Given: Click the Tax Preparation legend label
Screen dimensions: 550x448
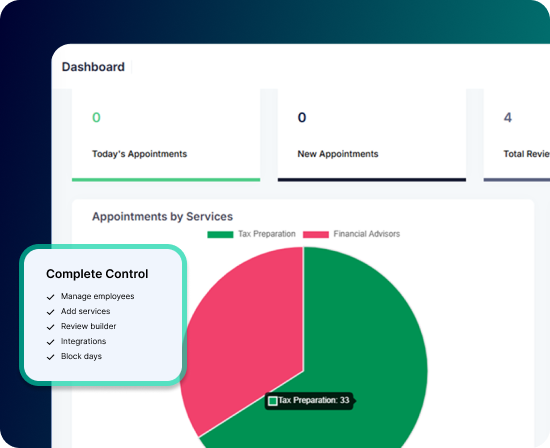Looking at the screenshot, I should (267, 234).
